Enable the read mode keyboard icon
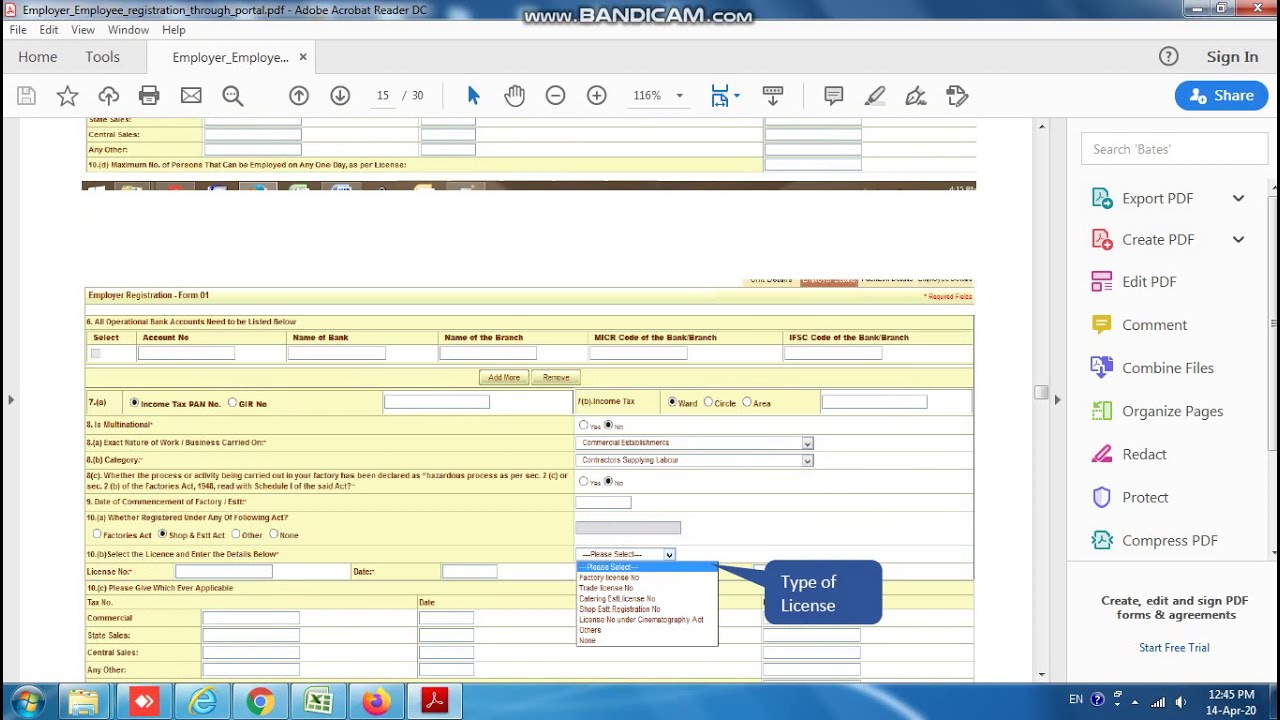 772,96
